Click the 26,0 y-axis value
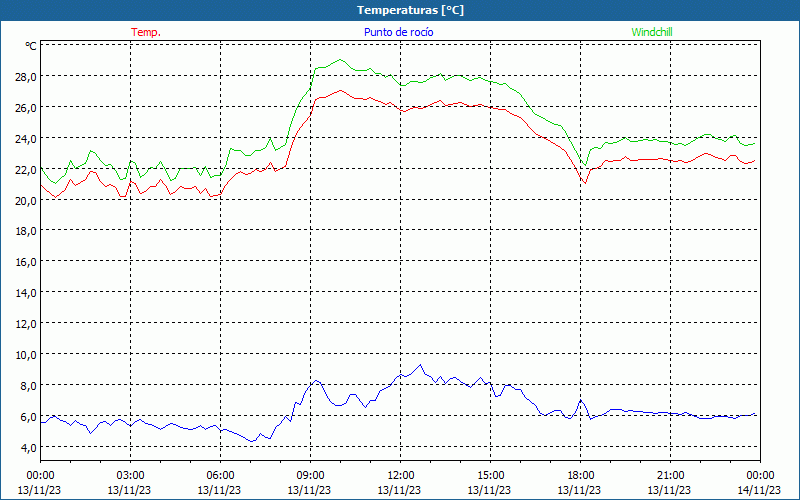 click(x=28, y=108)
